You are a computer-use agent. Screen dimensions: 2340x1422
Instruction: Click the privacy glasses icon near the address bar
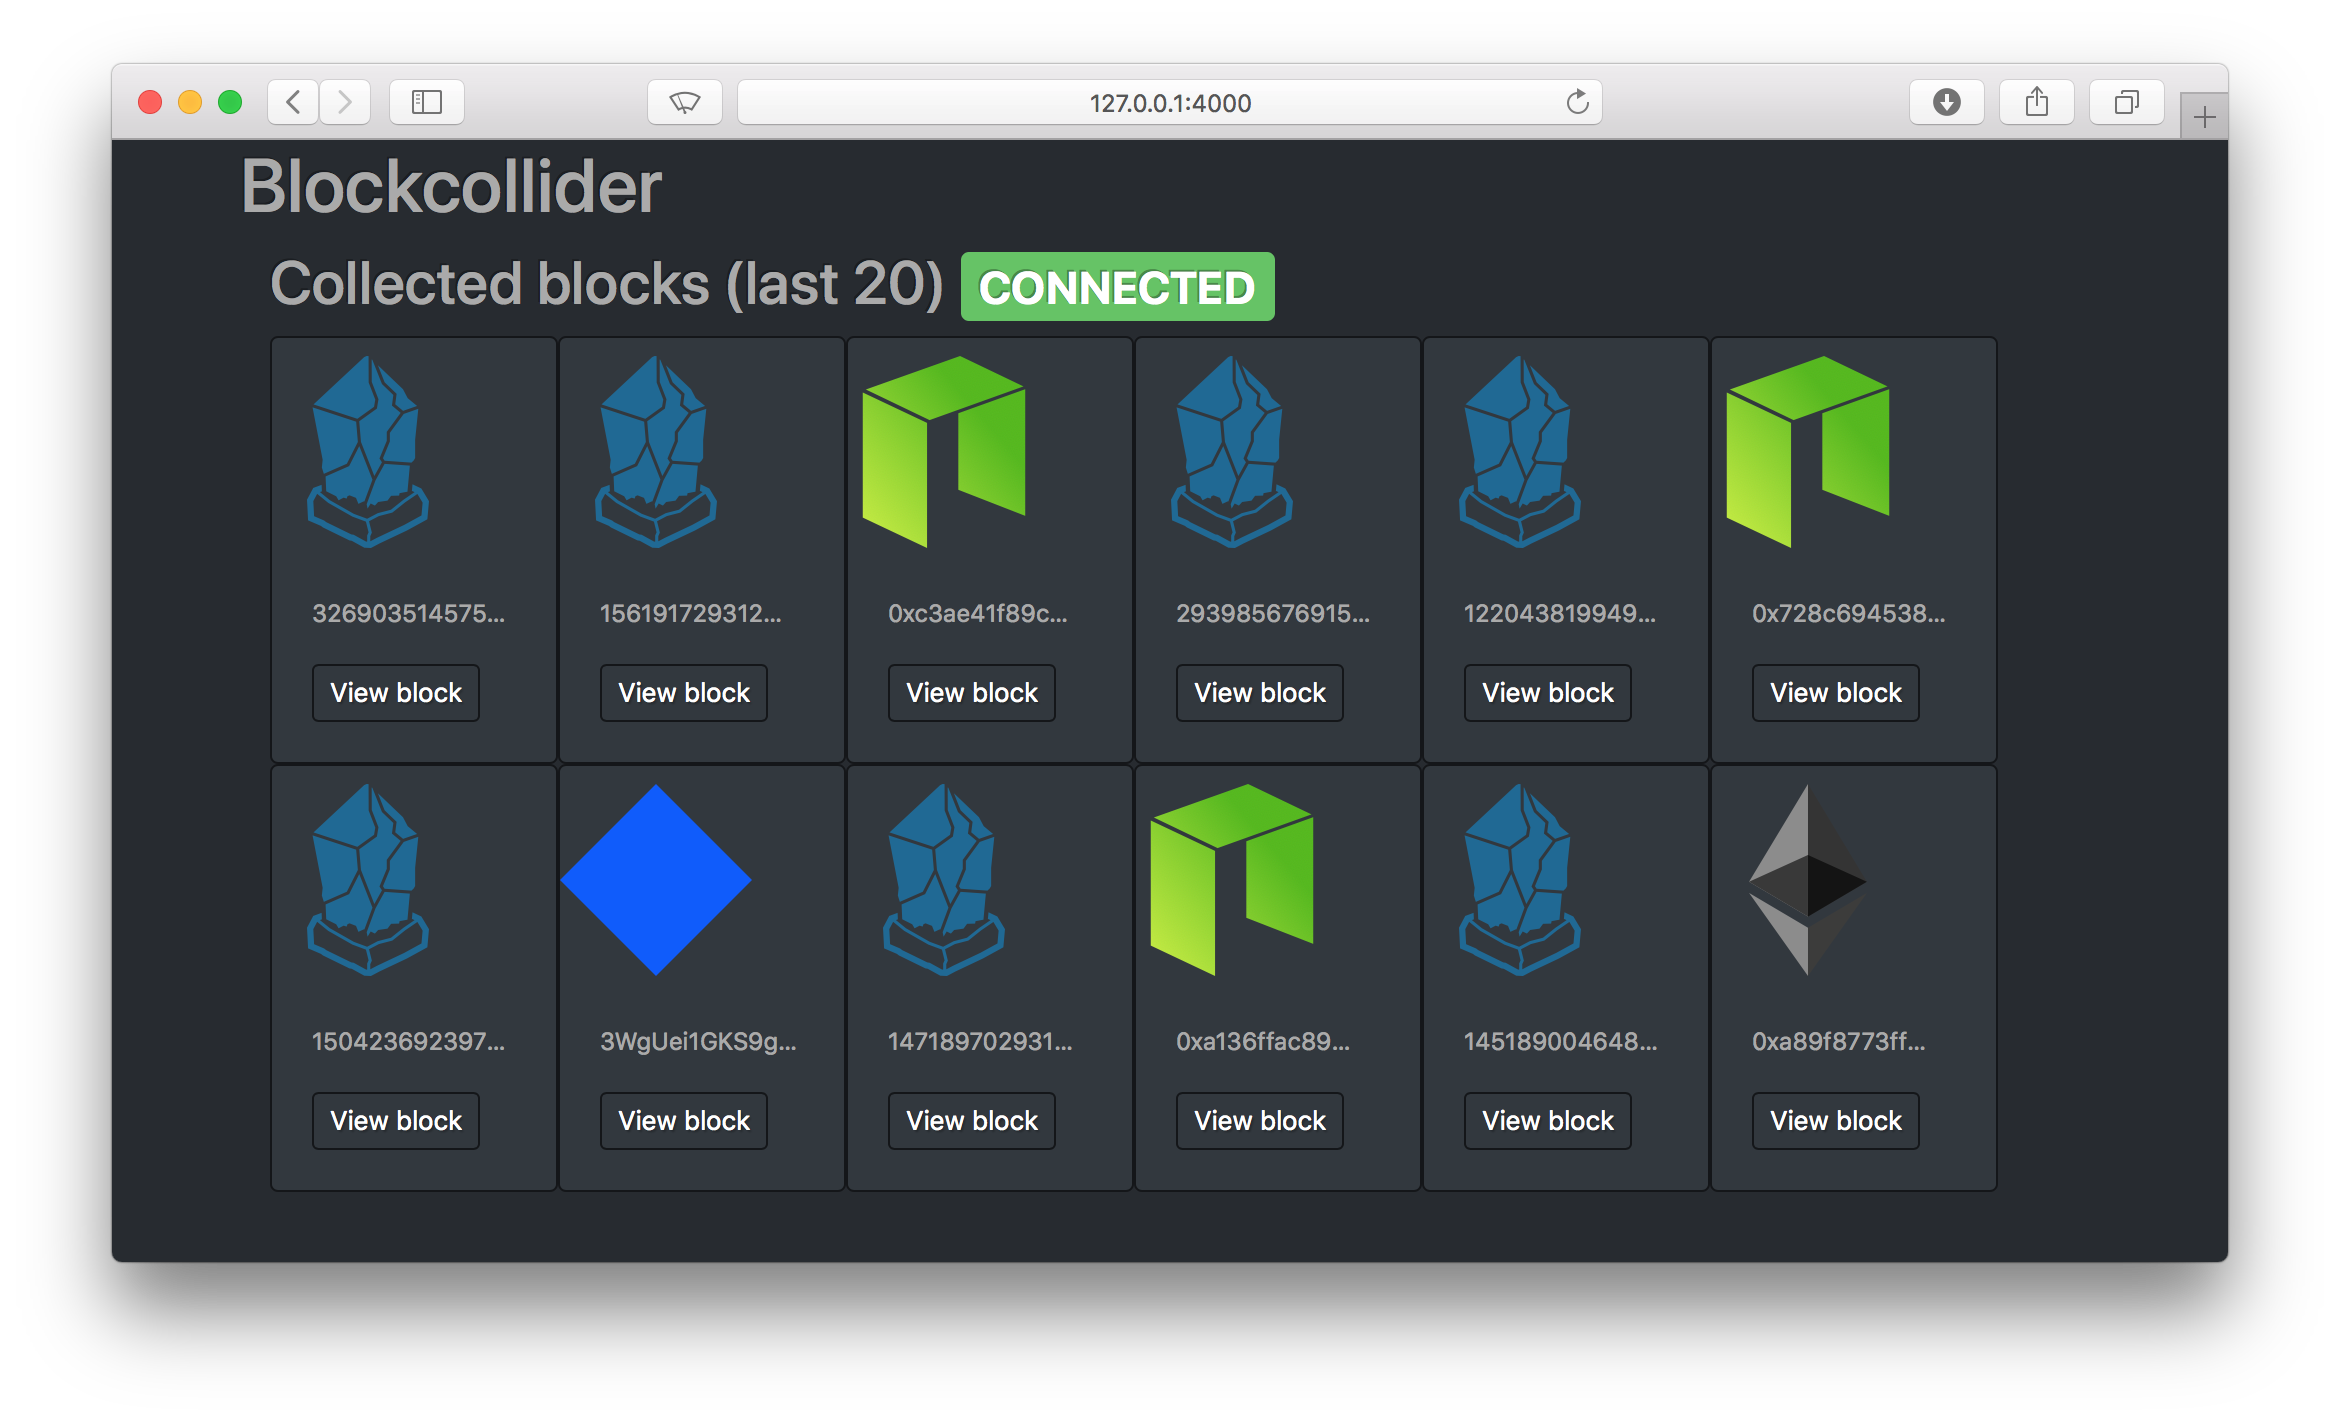[x=685, y=102]
